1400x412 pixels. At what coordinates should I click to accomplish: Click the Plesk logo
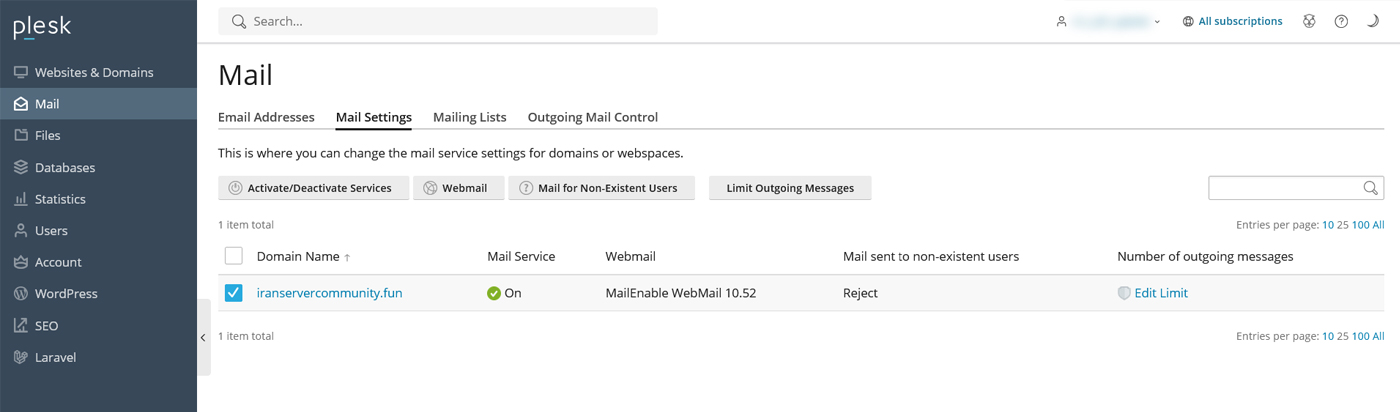[x=42, y=28]
